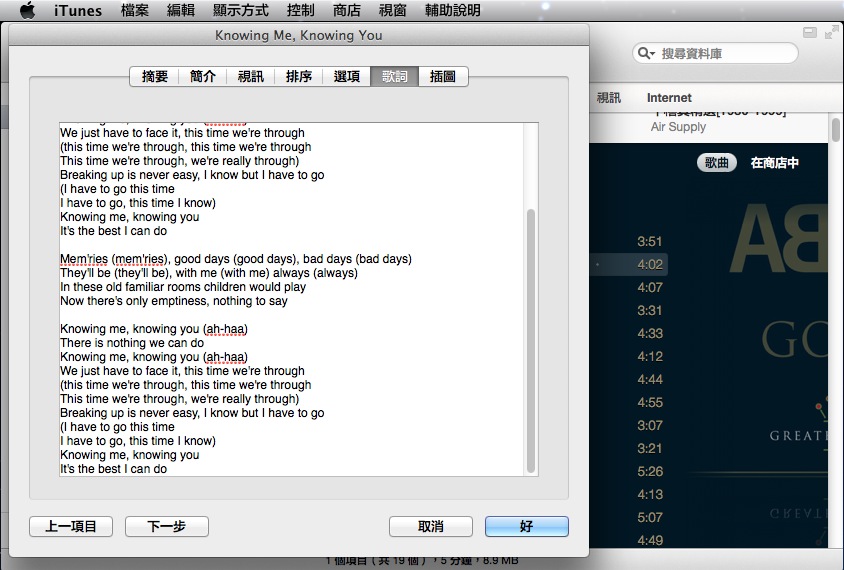
Task: Open the 商店 menu
Action: pos(347,10)
